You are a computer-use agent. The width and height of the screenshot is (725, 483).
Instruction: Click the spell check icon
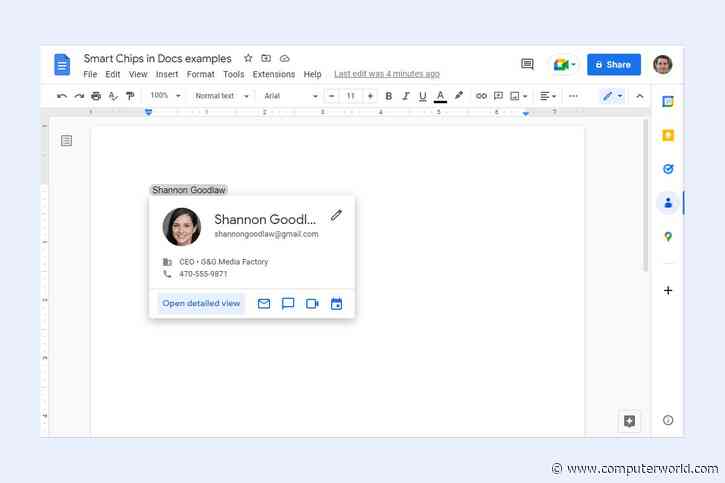(x=113, y=96)
